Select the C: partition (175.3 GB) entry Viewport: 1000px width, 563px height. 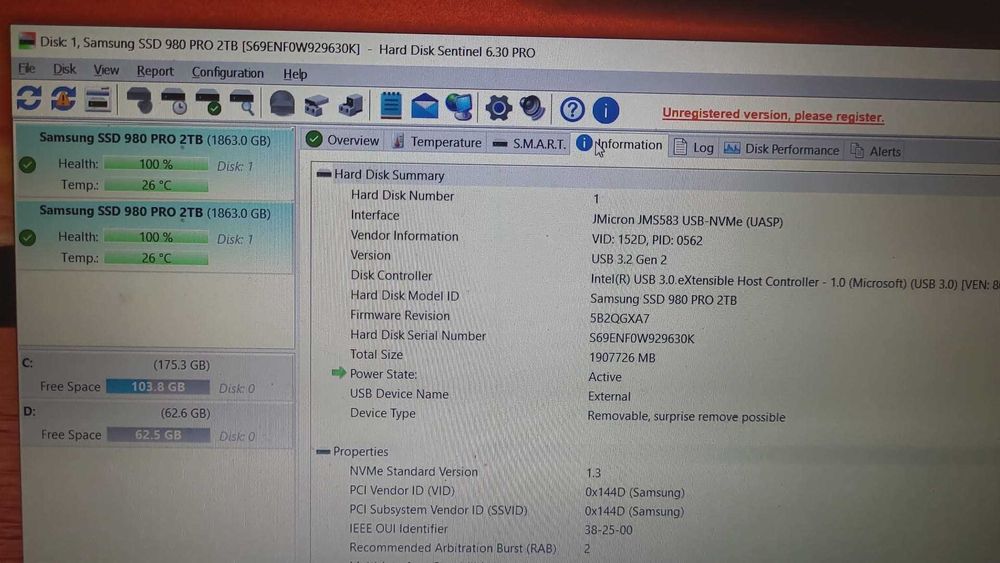coord(156,376)
